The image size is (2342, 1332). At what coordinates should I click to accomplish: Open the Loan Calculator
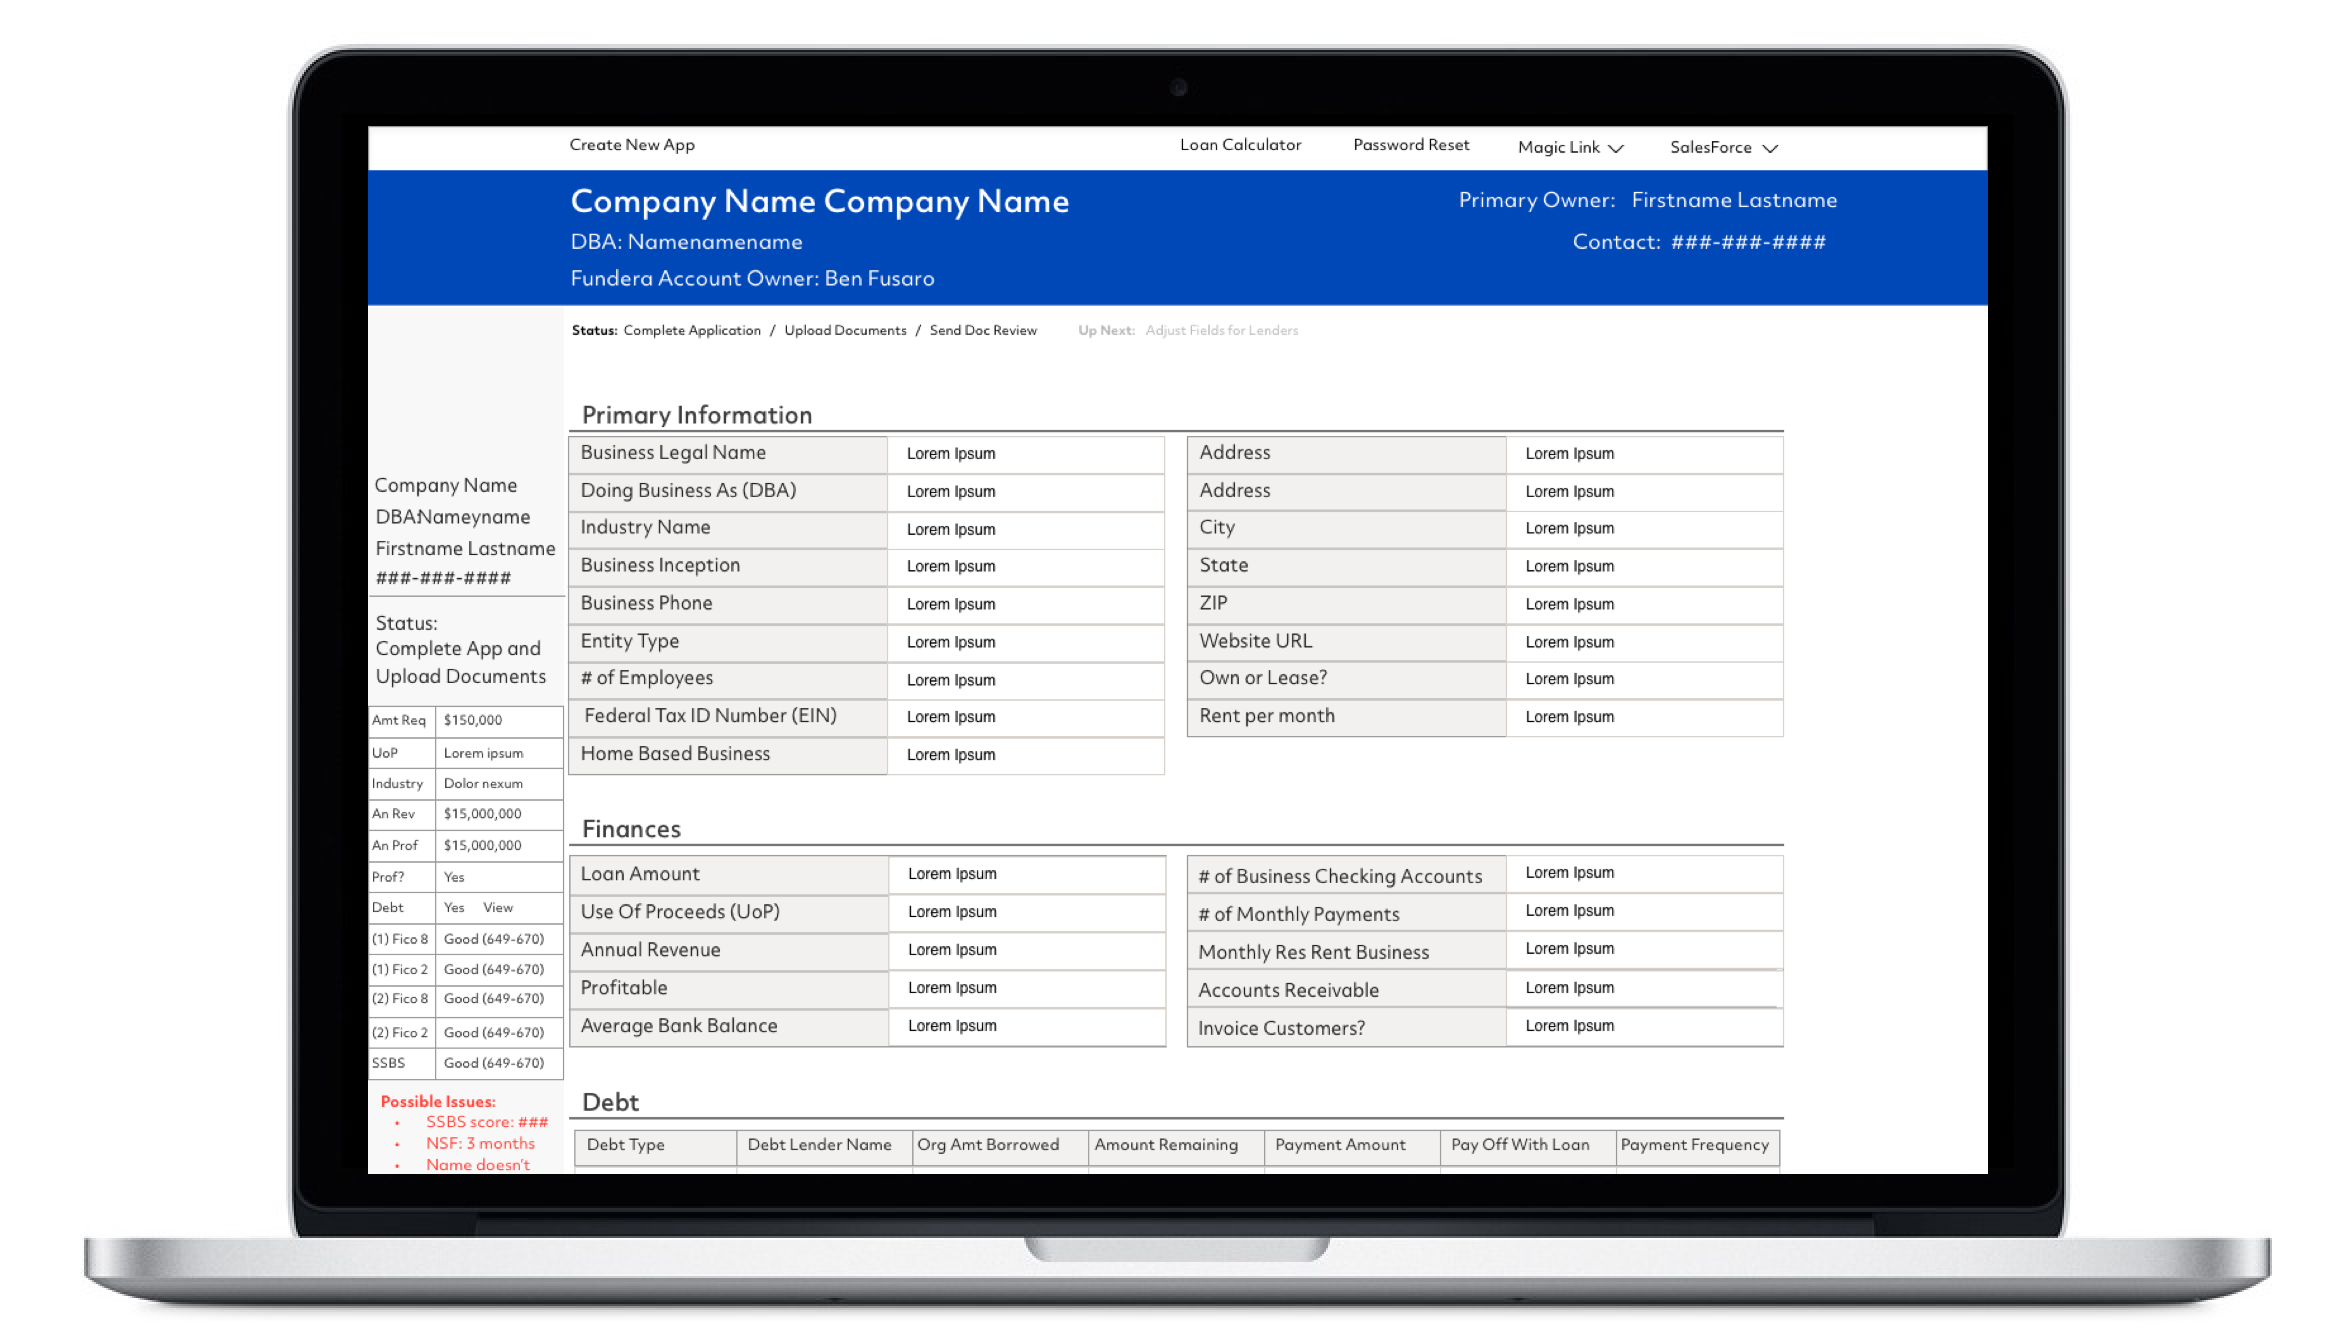[x=1239, y=145]
